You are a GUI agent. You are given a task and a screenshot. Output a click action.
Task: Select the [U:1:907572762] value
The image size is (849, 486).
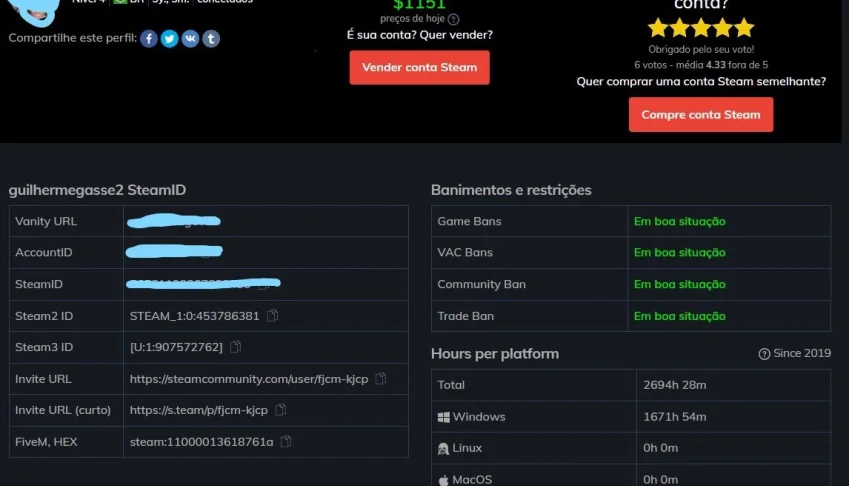pyautogui.click(x=176, y=347)
